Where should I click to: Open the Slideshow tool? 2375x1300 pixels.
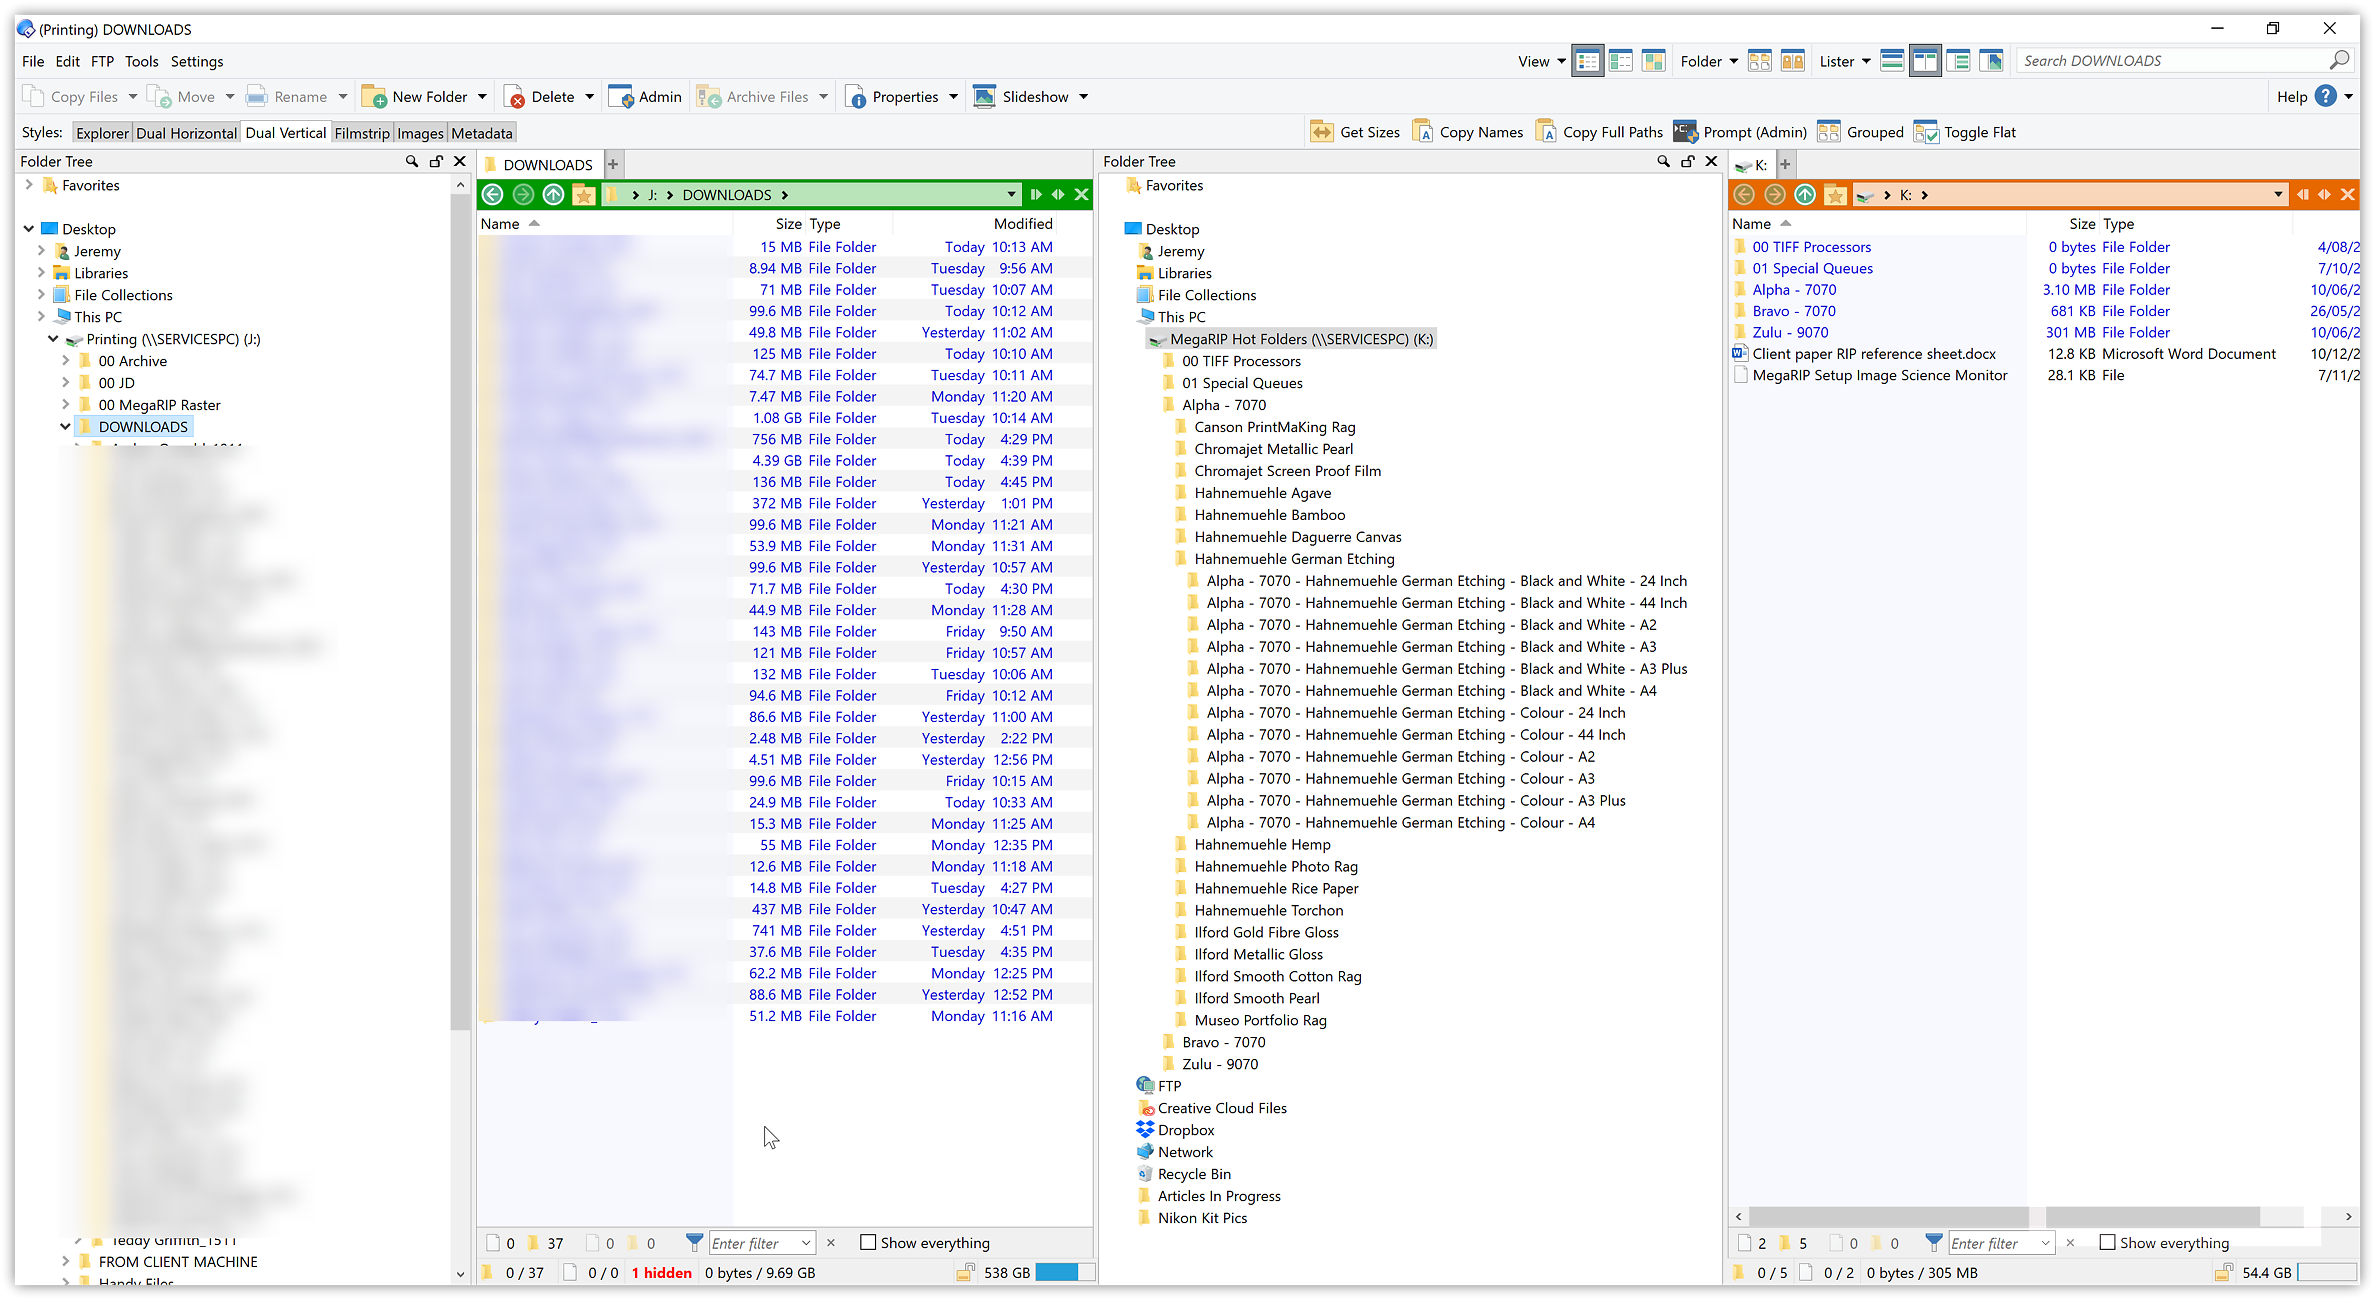point(1031,96)
